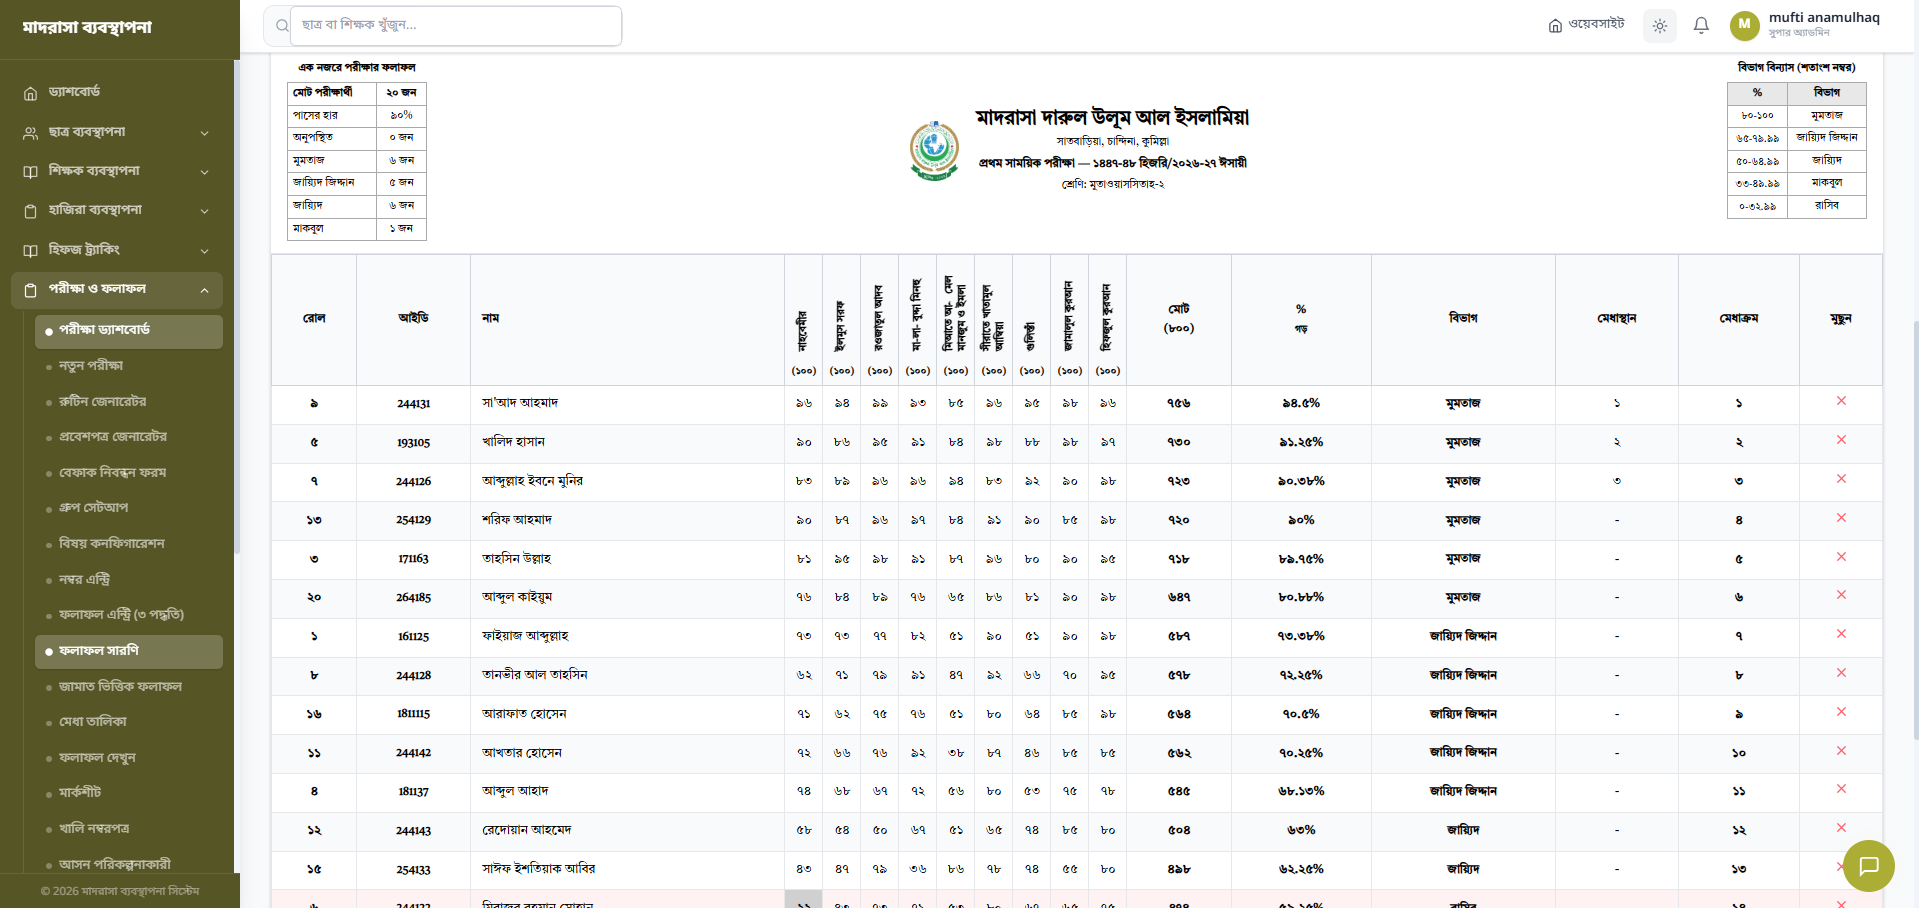Viewport: 1919px width, 908px height.
Task: Delete তানভীর আল তাহসিন row via X icon
Action: [1841, 673]
